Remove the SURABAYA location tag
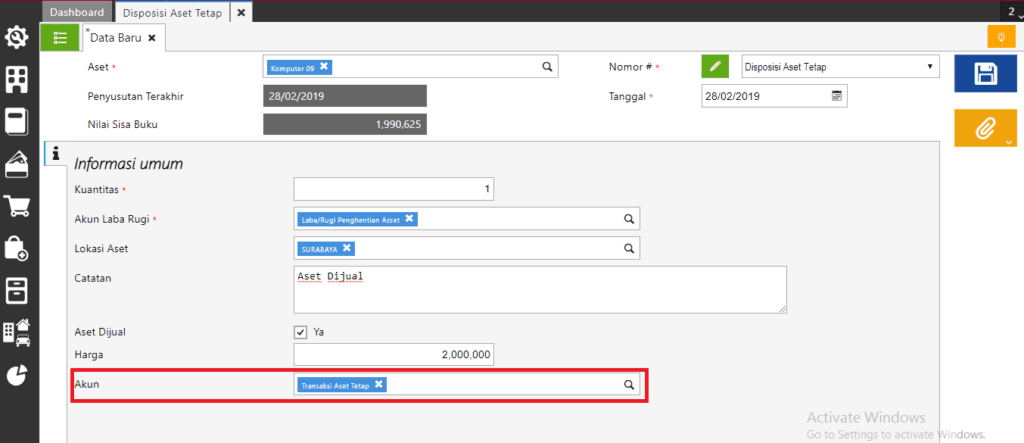 click(347, 248)
